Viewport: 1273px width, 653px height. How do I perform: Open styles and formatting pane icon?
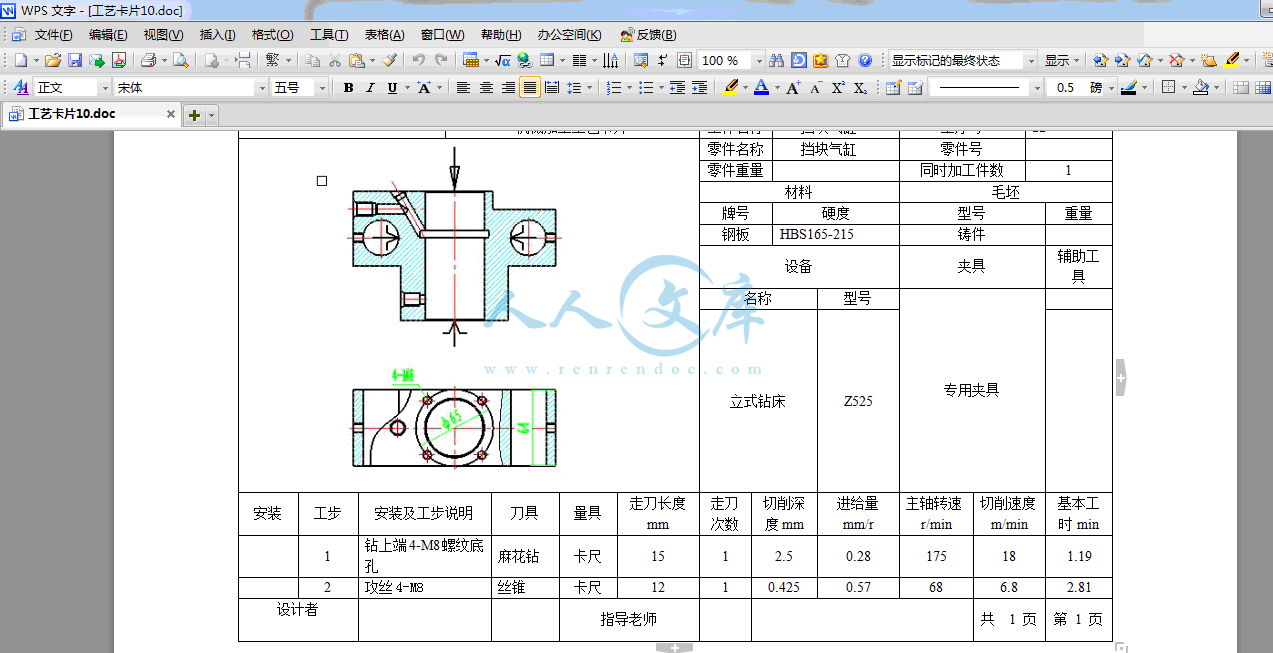(x=20, y=87)
